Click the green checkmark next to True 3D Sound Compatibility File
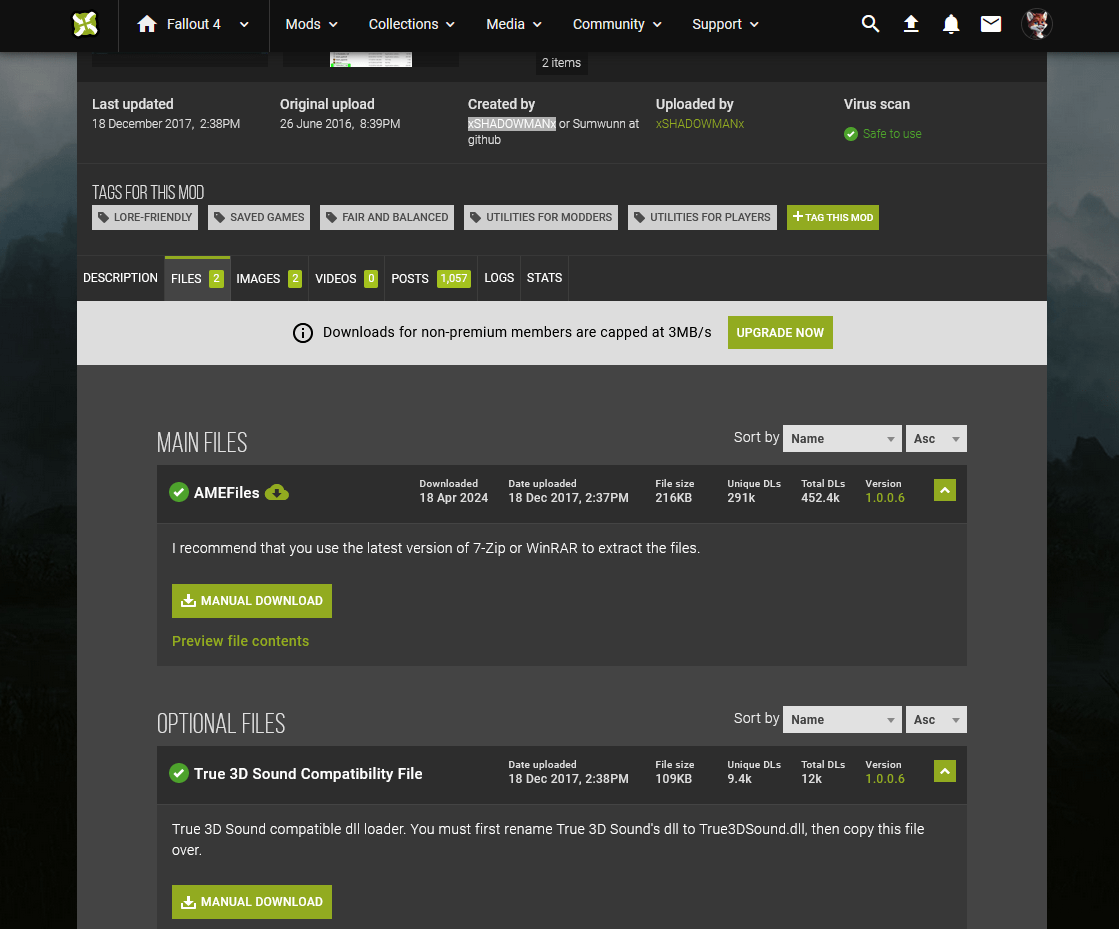1119x929 pixels. tap(178, 773)
